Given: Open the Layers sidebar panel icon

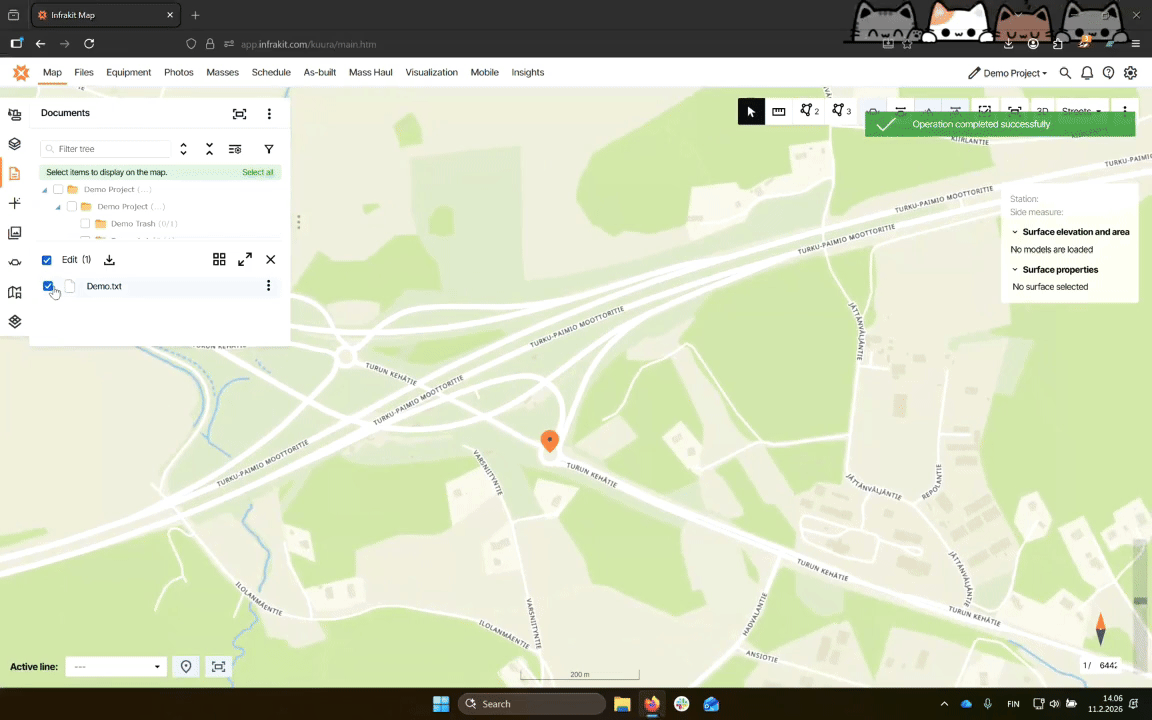Looking at the screenshot, I should point(14,144).
